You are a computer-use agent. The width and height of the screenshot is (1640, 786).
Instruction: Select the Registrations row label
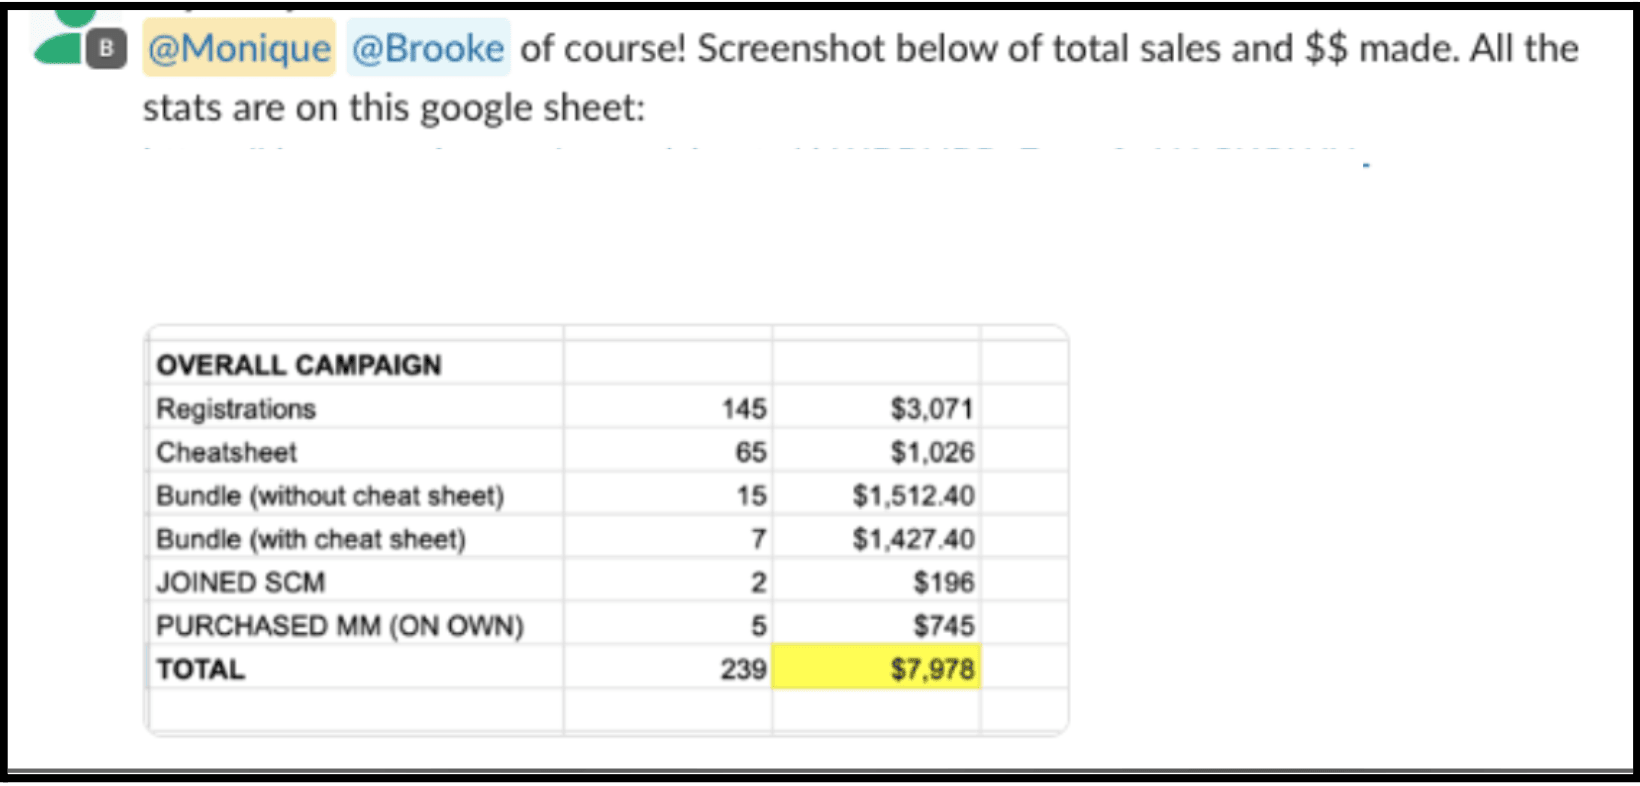[x=236, y=409]
